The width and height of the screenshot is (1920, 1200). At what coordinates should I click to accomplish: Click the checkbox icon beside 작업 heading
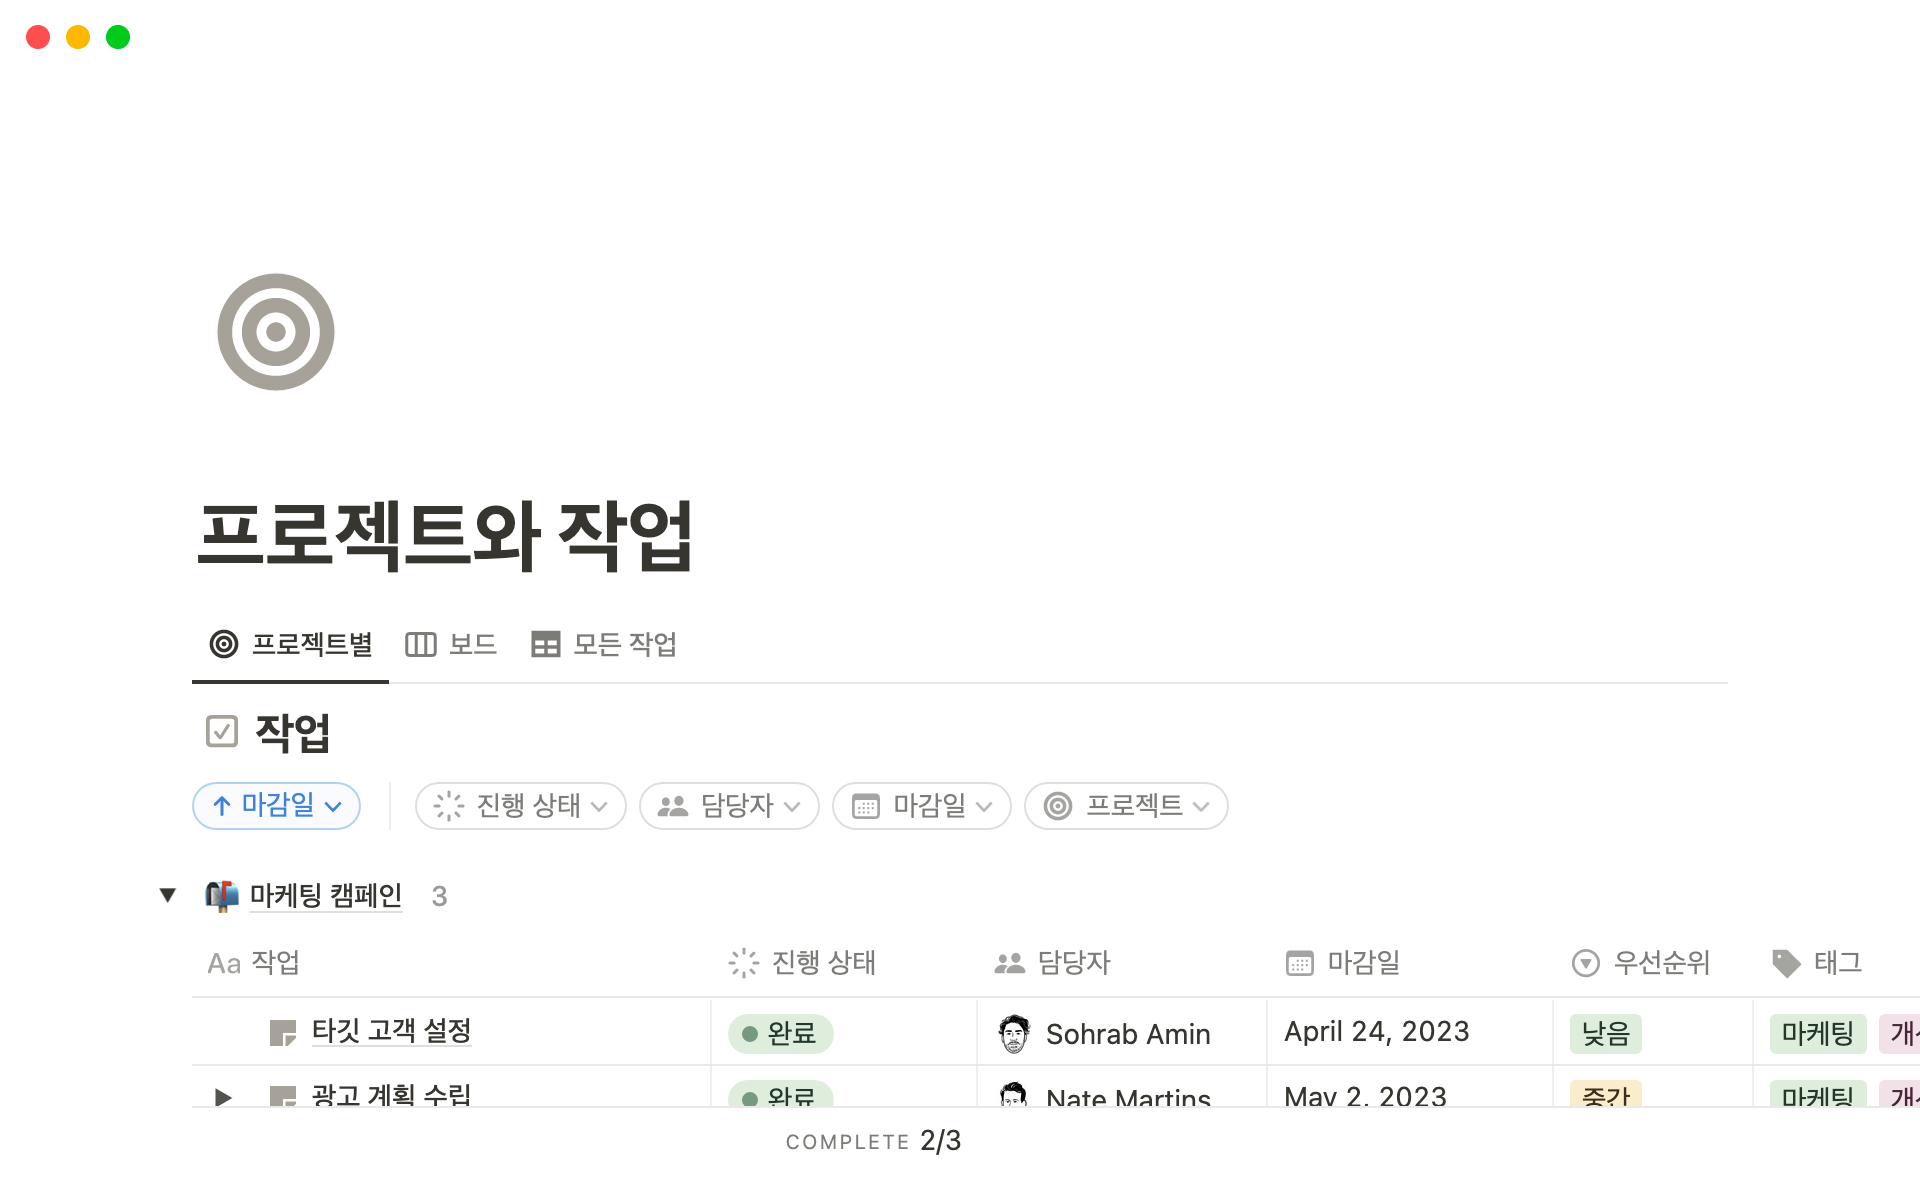(222, 731)
